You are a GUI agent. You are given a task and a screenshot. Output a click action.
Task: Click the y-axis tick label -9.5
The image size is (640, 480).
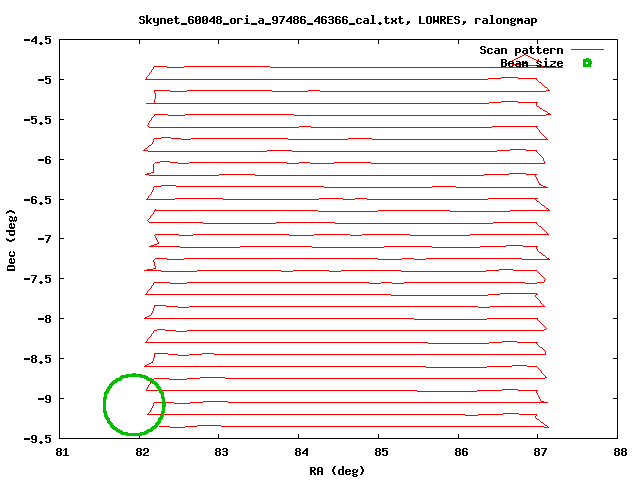(x=38, y=439)
